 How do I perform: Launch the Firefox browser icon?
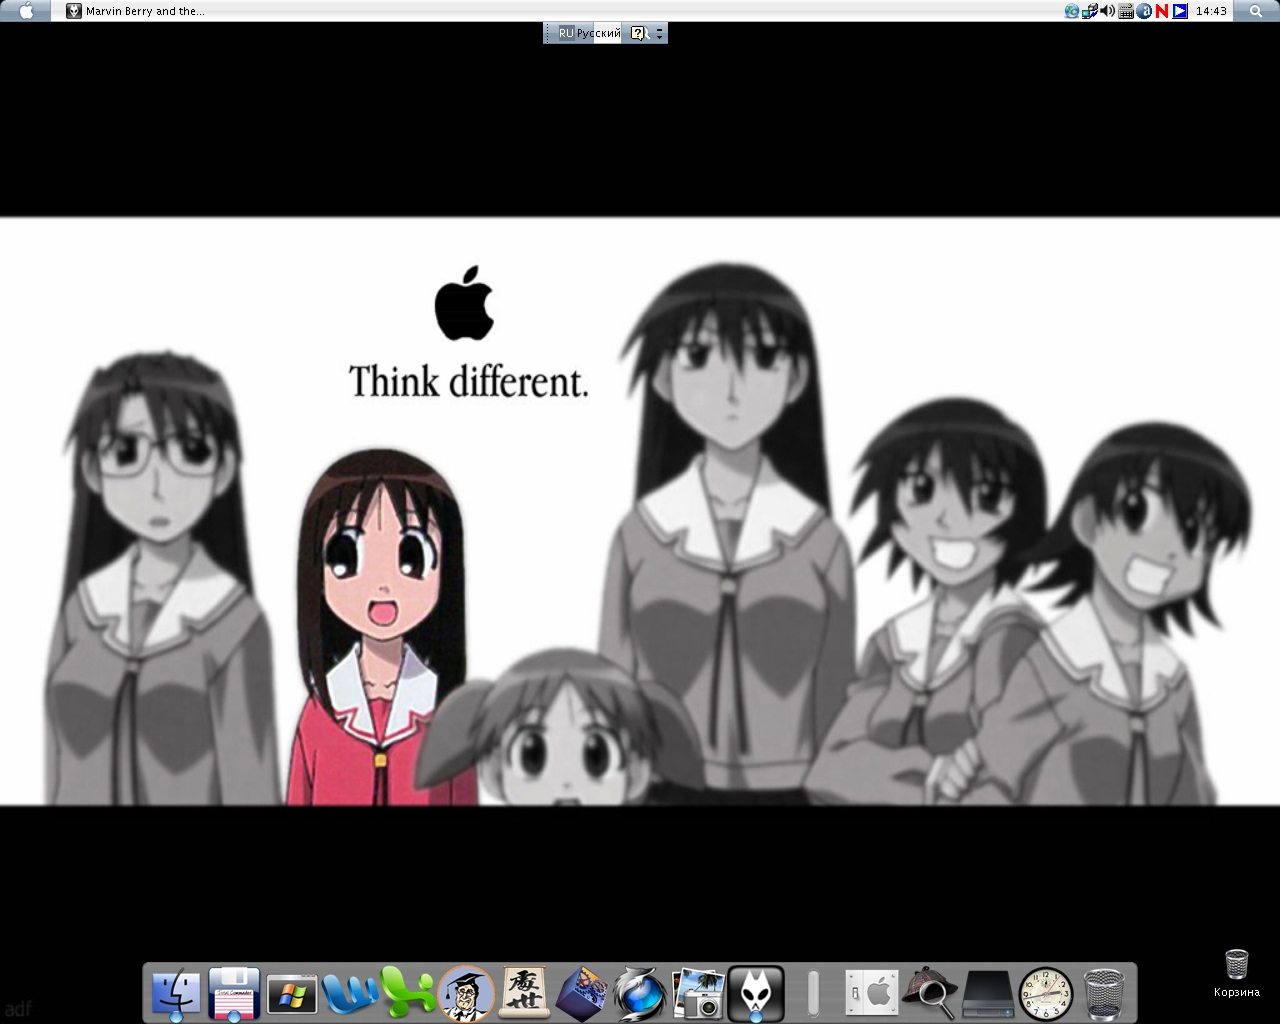tap(640, 994)
